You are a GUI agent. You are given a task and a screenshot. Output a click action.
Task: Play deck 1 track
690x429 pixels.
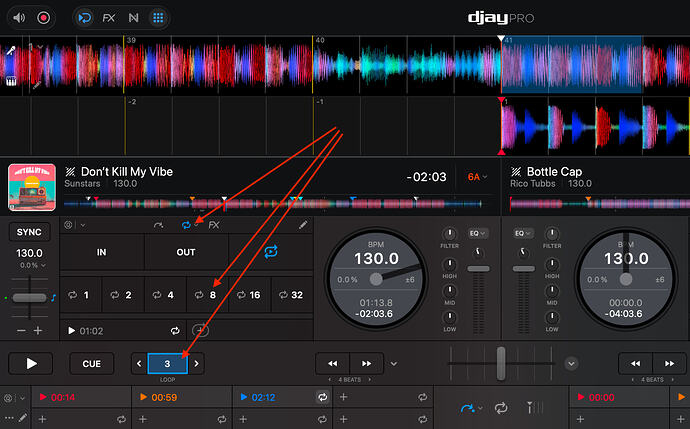pos(31,363)
